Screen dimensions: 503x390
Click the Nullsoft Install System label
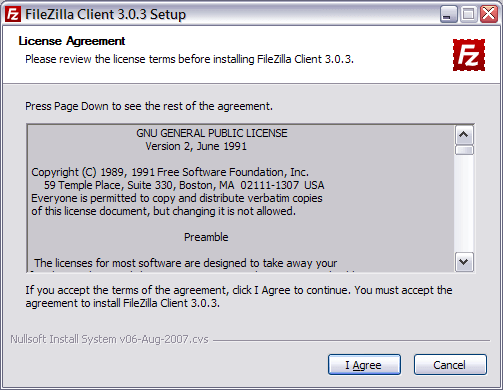click(109, 339)
